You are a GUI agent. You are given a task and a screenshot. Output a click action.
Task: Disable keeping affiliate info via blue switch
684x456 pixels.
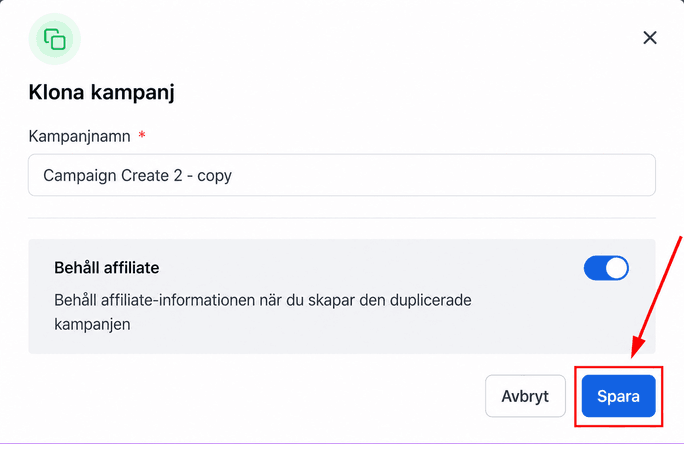click(x=606, y=268)
